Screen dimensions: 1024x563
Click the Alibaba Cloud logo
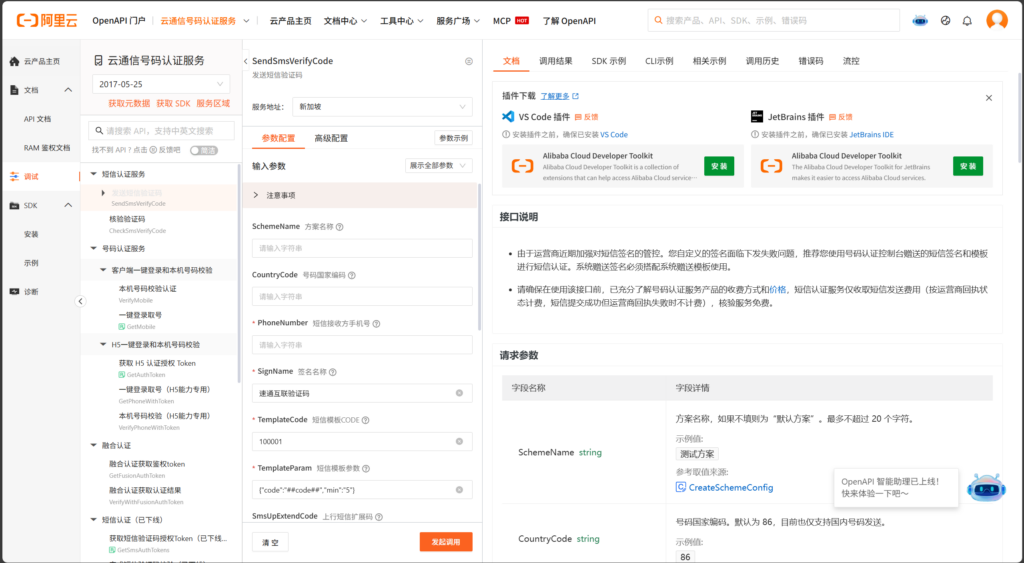point(42,20)
